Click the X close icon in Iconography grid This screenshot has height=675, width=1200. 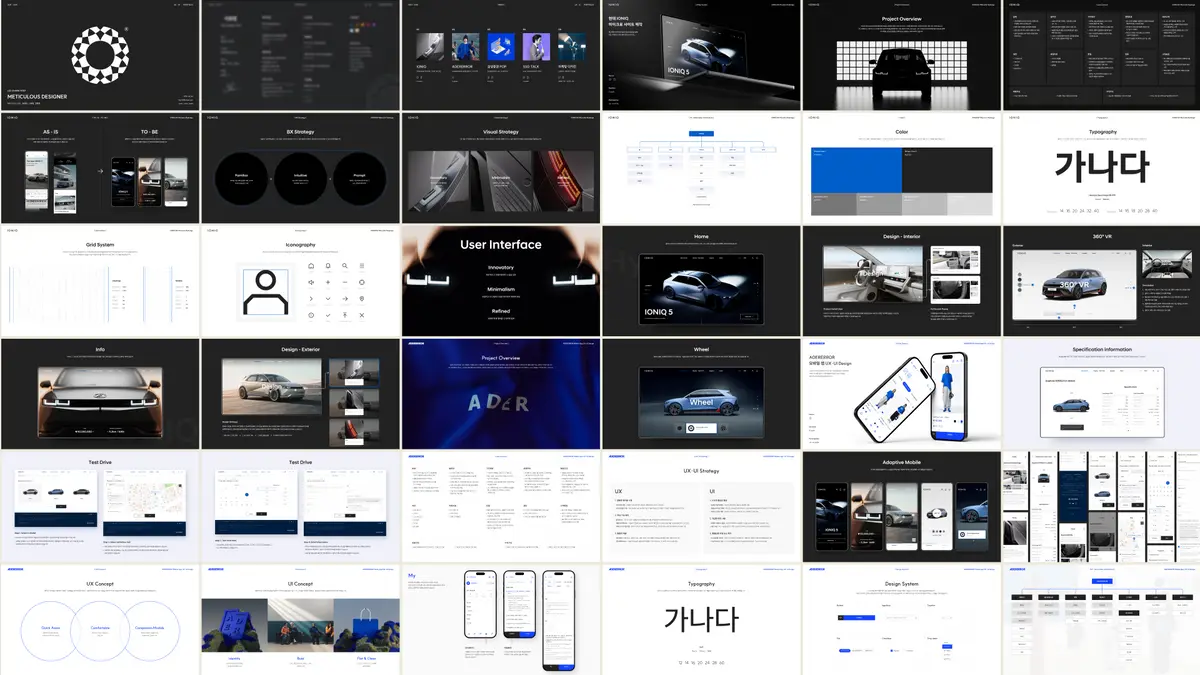point(362,316)
